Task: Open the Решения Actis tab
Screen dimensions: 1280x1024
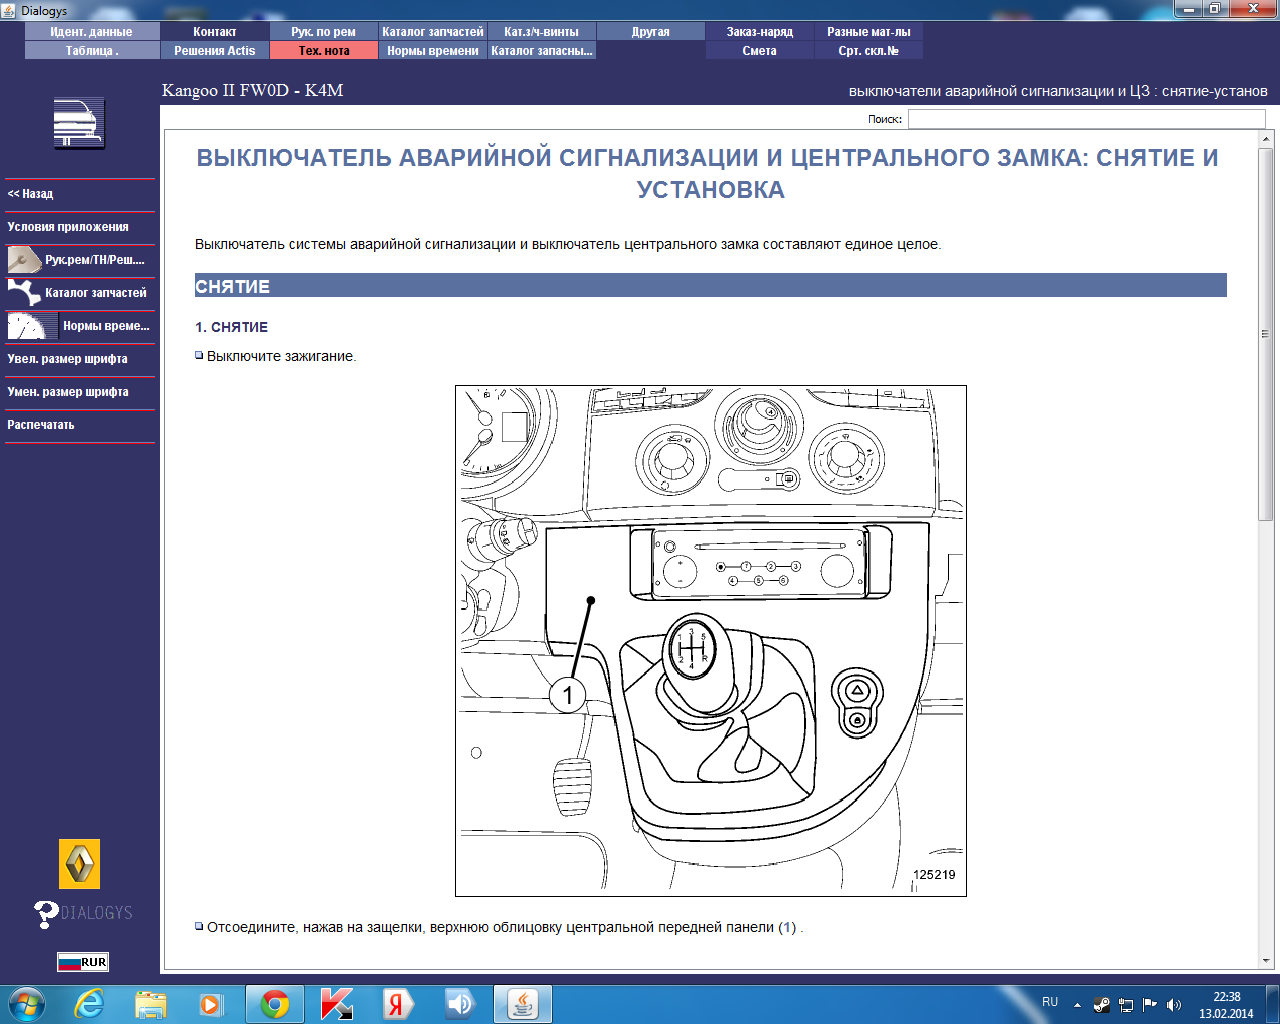Action: [x=215, y=51]
